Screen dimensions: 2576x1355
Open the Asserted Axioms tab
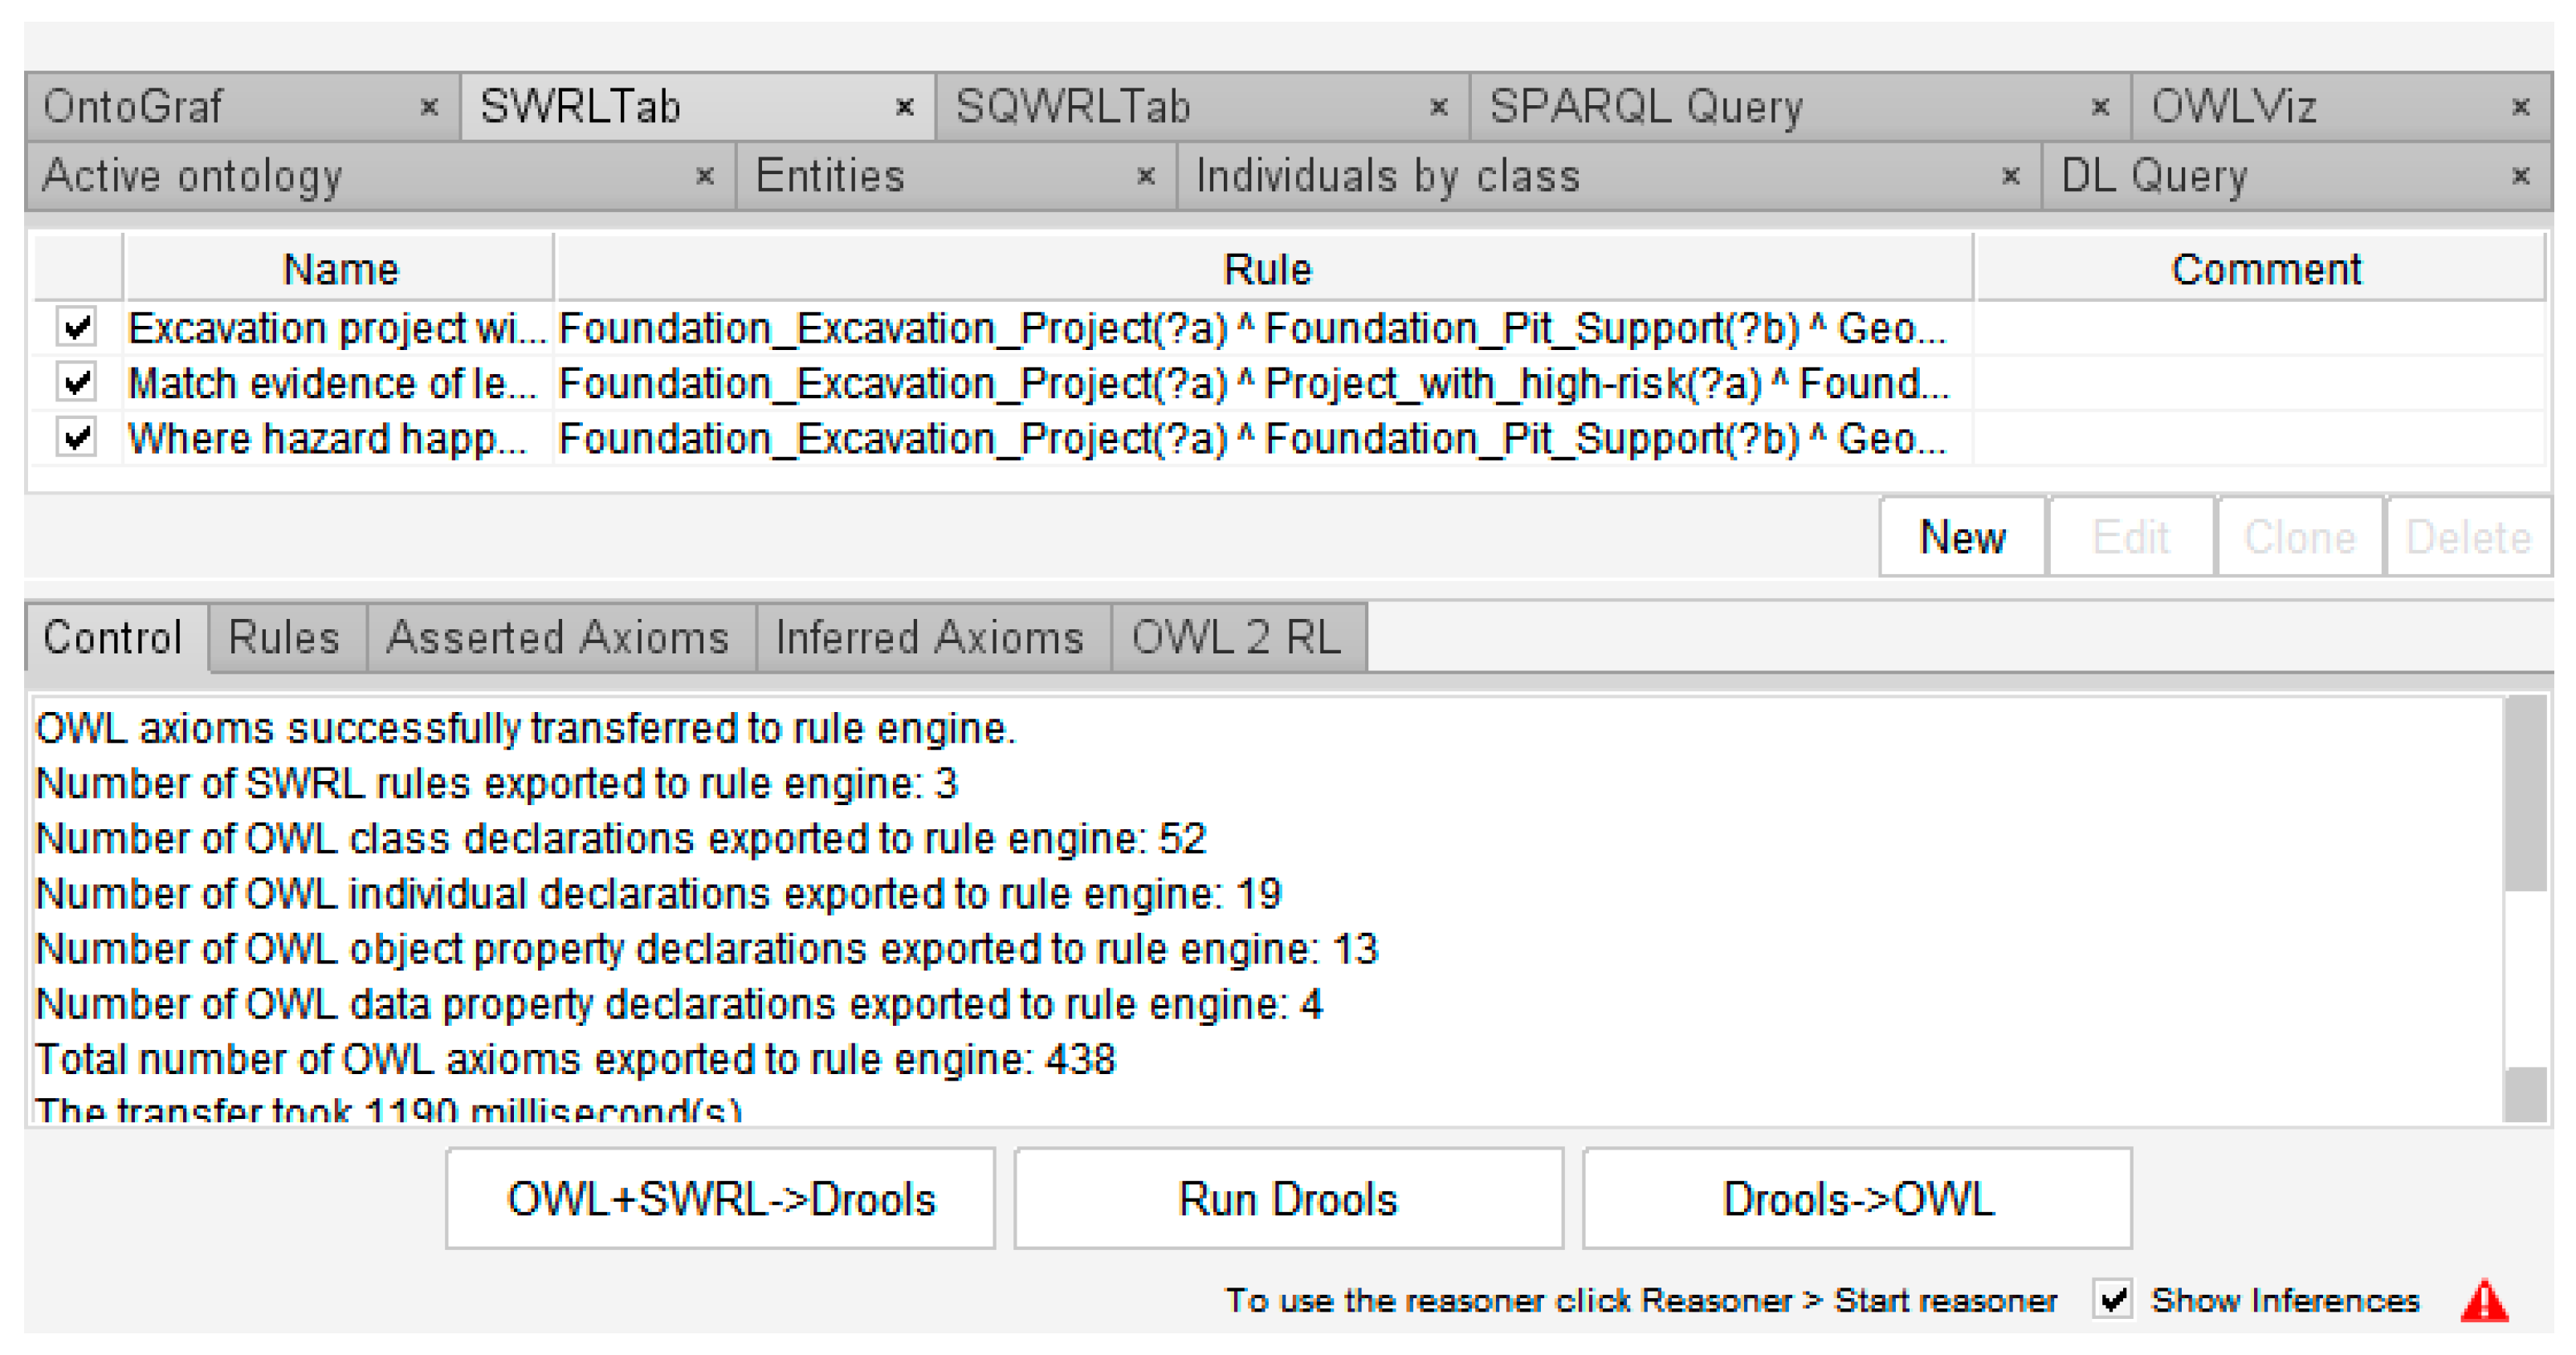(x=558, y=638)
